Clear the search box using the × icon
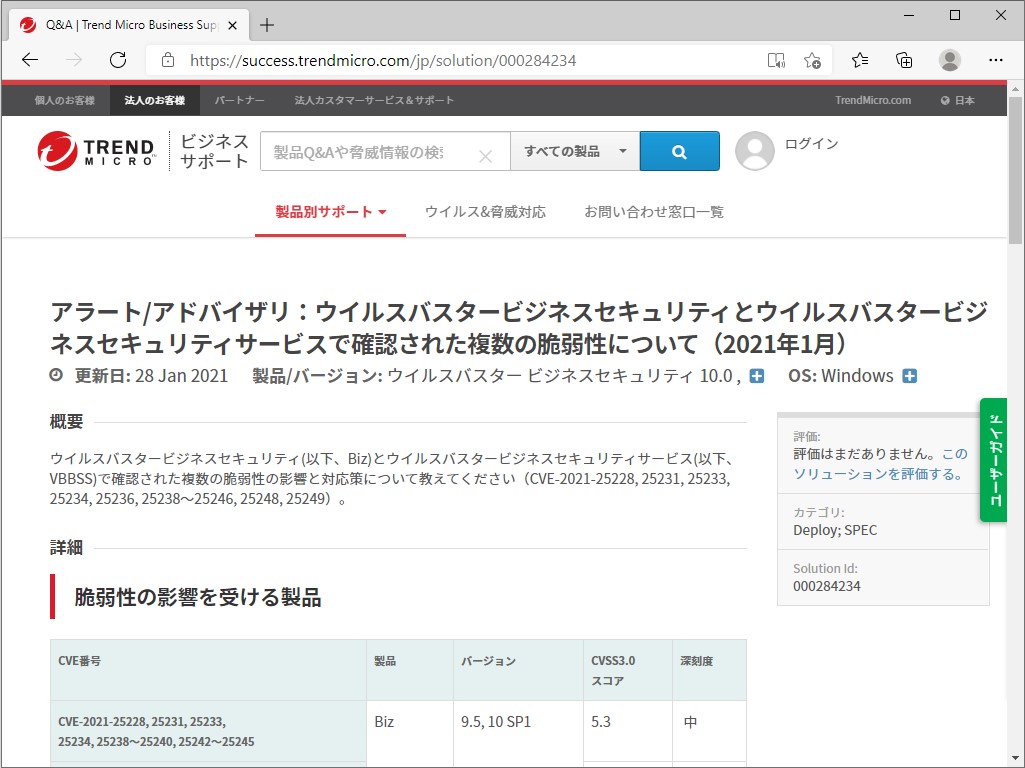 pos(487,156)
